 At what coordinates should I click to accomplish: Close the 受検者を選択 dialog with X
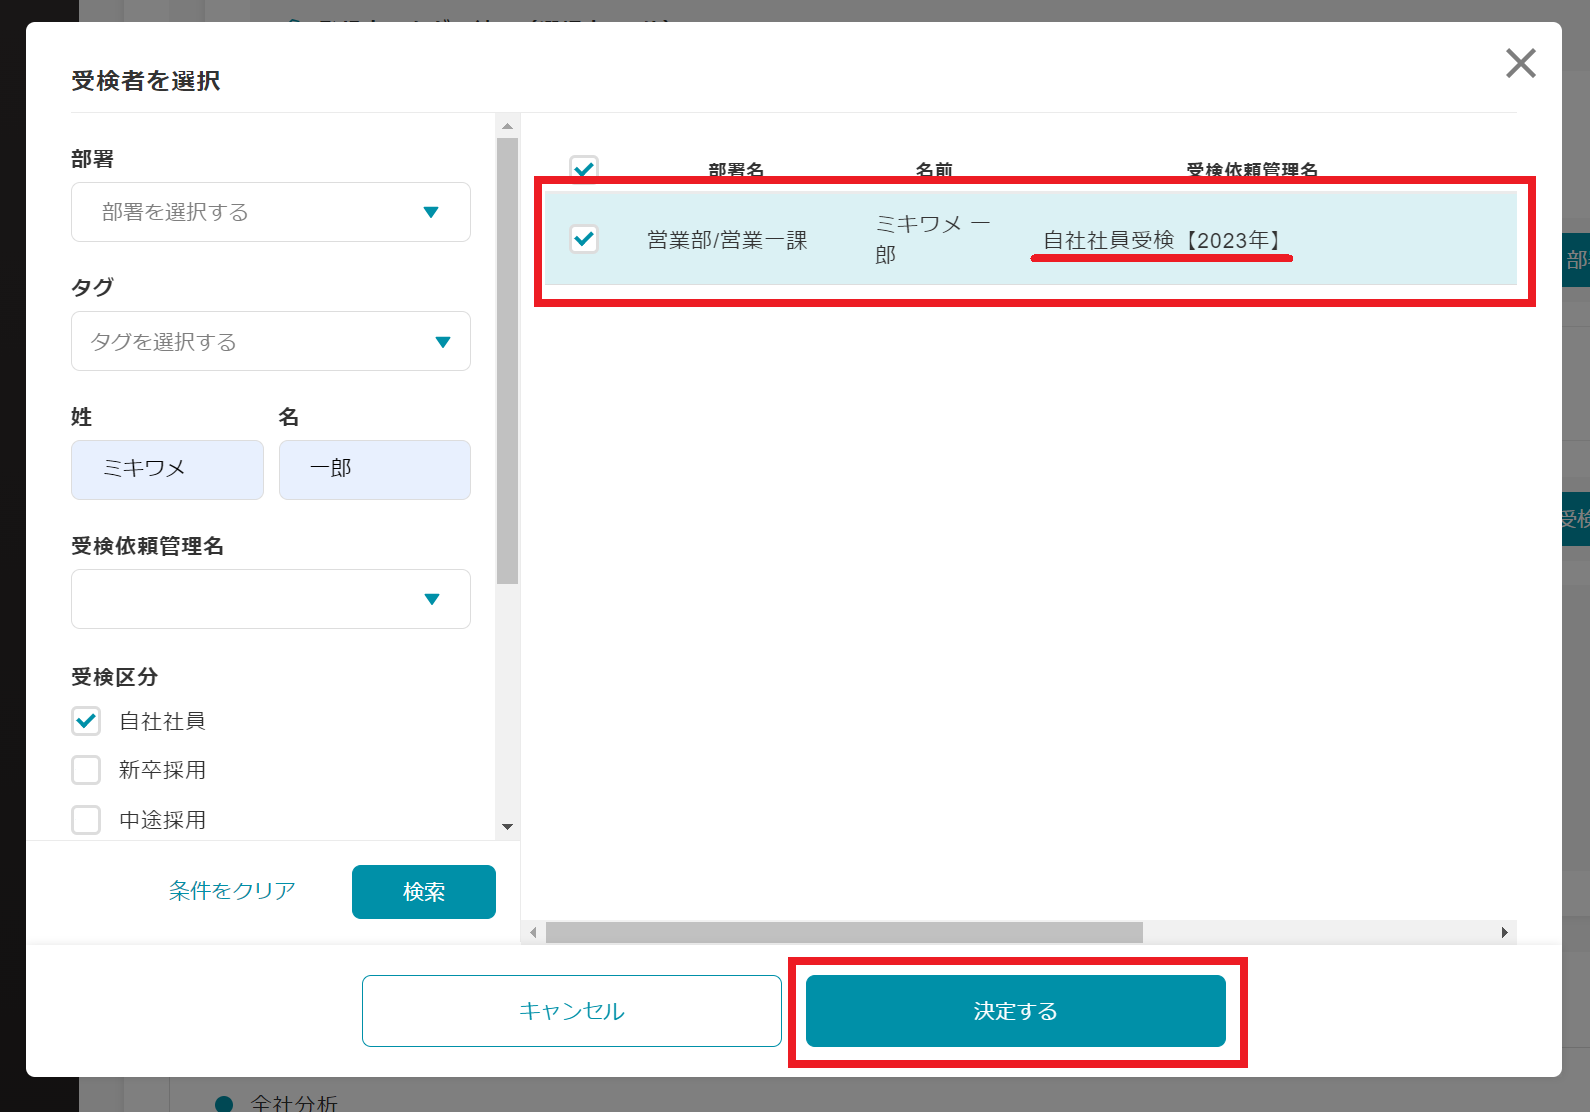point(1520,64)
